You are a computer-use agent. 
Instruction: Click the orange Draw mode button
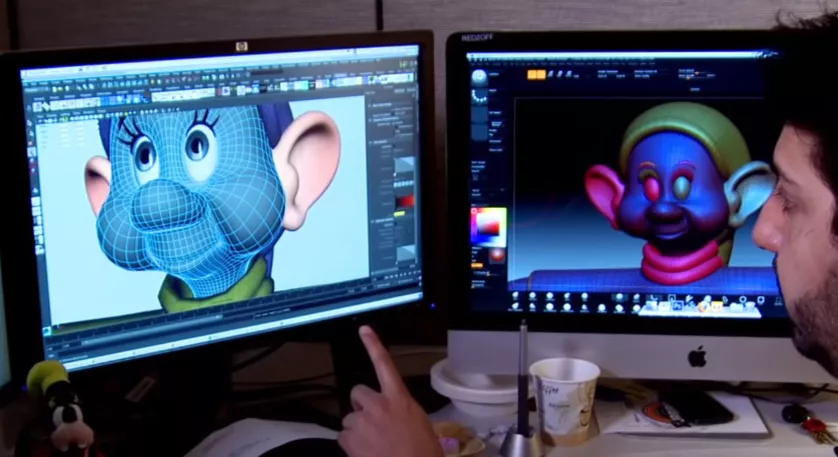541,75
